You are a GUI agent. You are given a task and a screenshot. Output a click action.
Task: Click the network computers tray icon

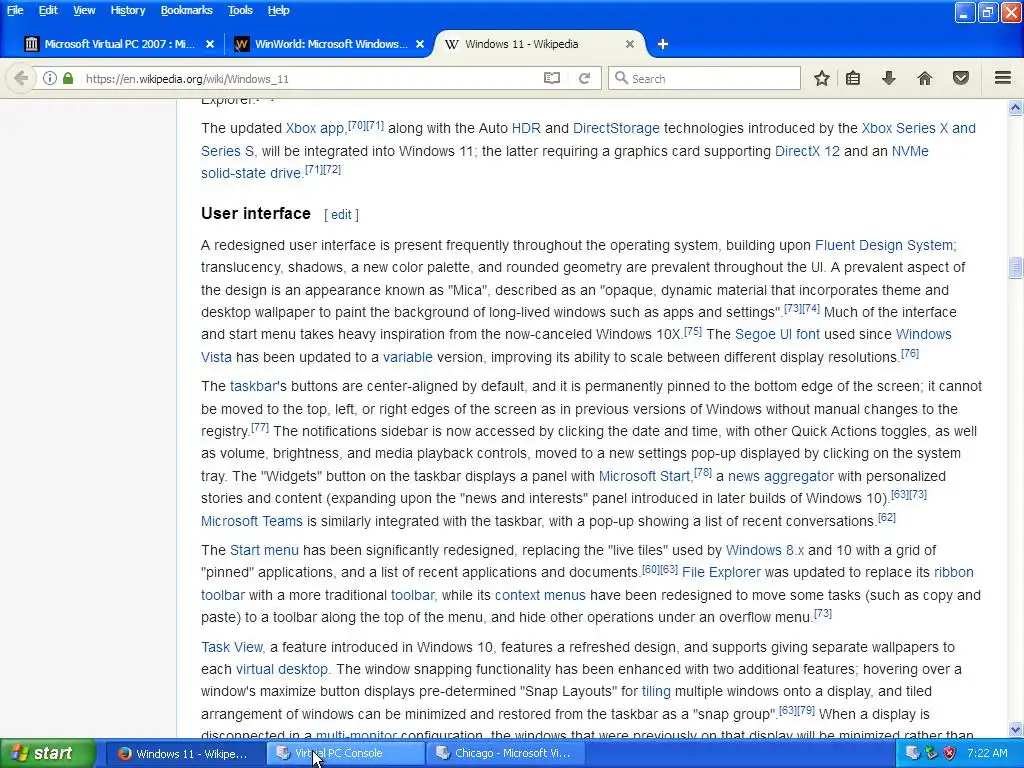(x=913, y=753)
